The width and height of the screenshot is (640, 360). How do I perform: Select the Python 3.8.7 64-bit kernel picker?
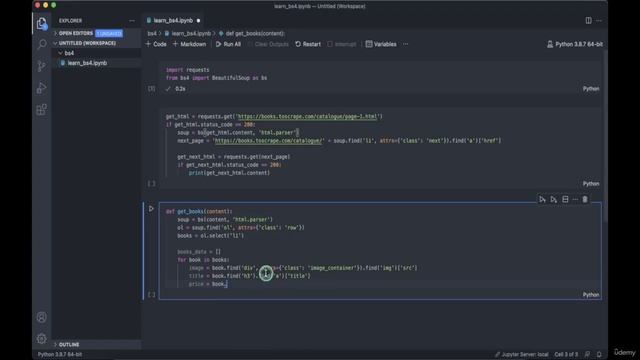(575, 44)
